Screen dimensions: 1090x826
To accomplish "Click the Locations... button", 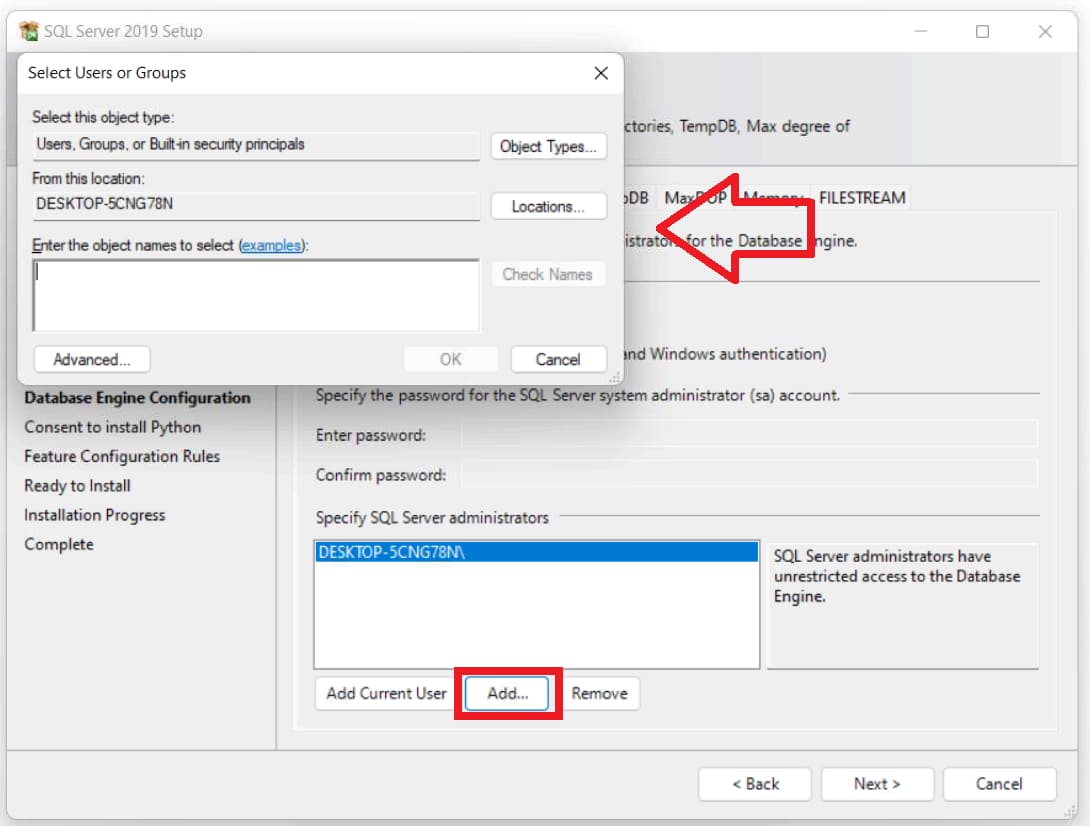I will click(x=548, y=207).
